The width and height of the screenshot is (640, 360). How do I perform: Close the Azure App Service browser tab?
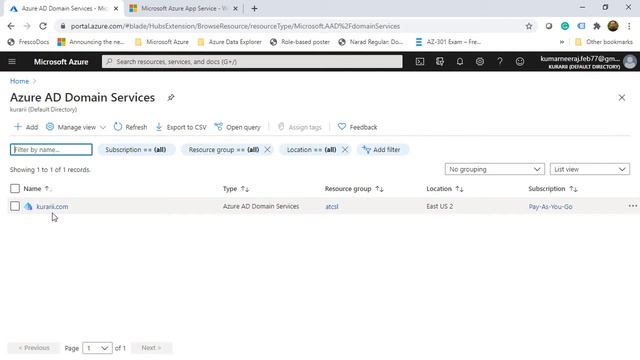pyautogui.click(x=235, y=8)
